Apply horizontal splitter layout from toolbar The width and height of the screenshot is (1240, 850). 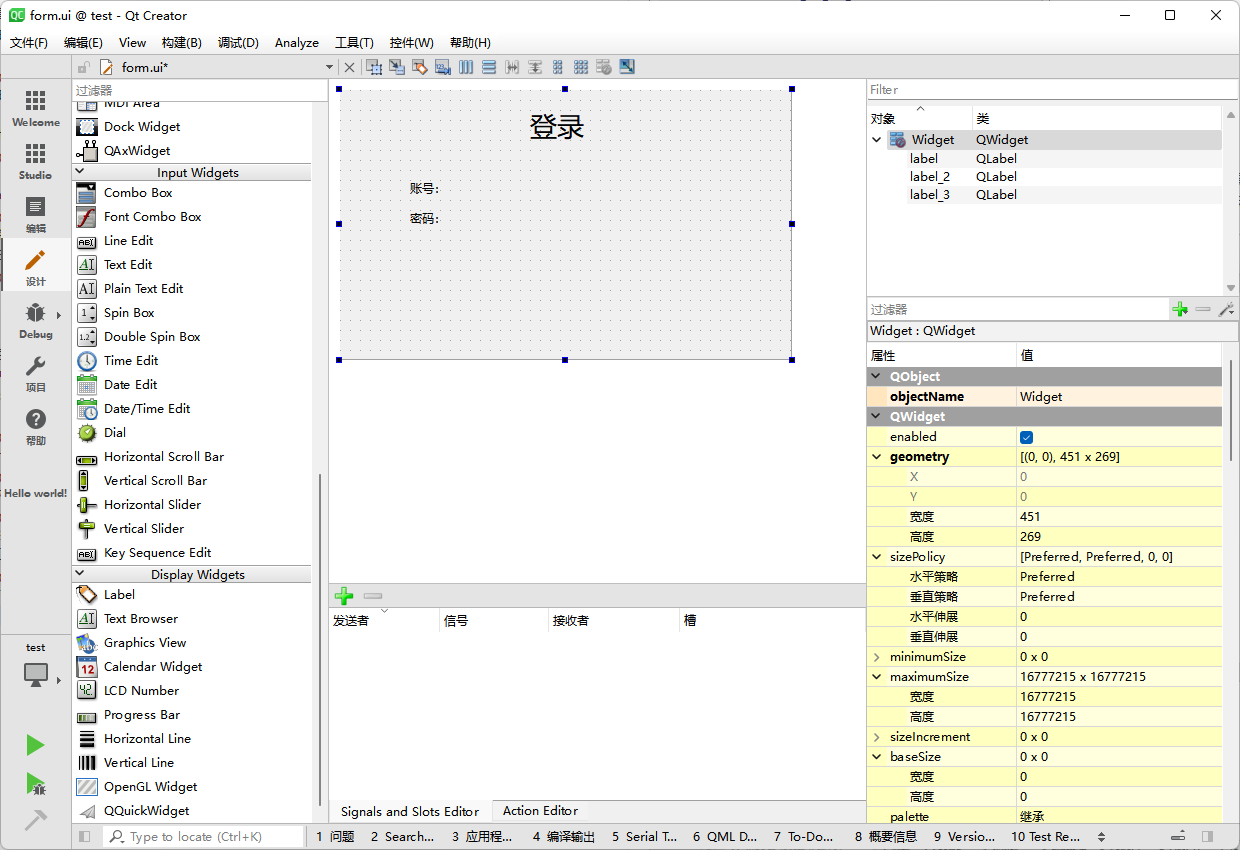512,67
